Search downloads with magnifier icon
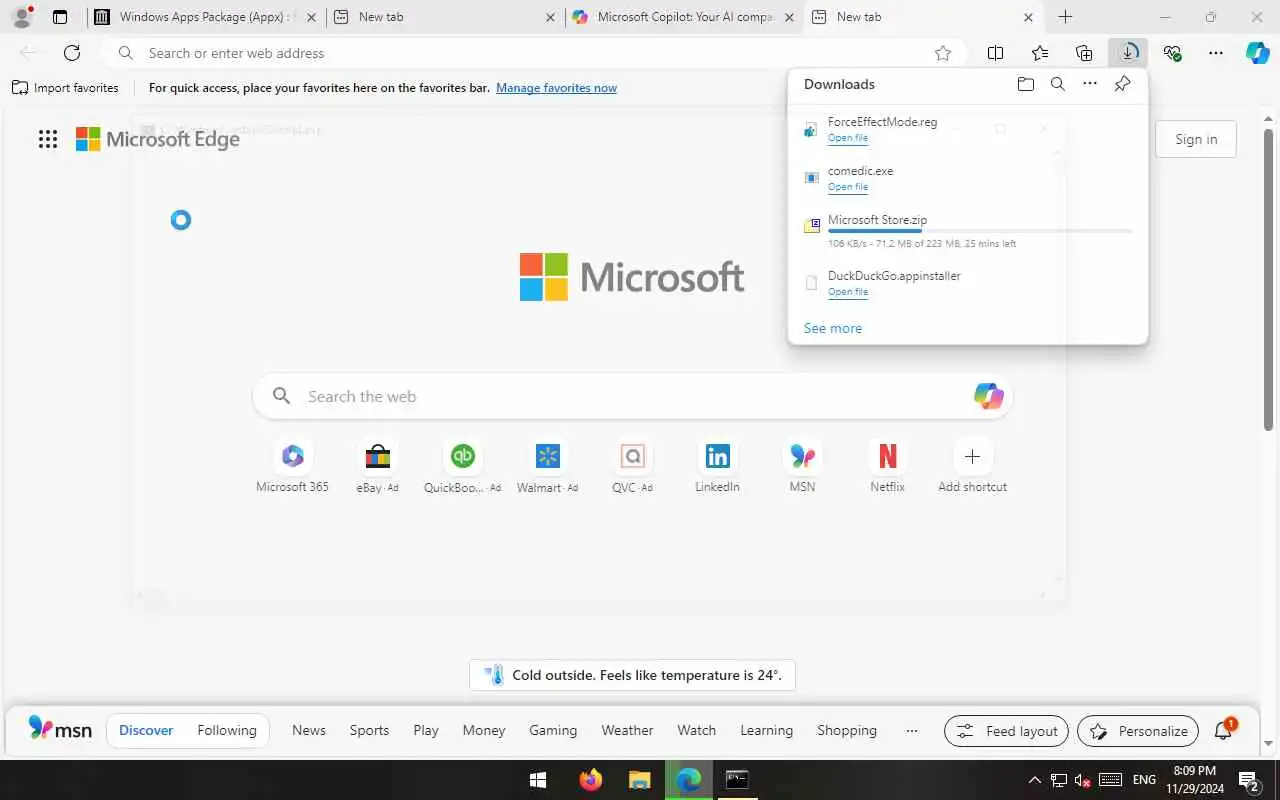Image resolution: width=1280 pixels, height=800 pixels. [1057, 84]
